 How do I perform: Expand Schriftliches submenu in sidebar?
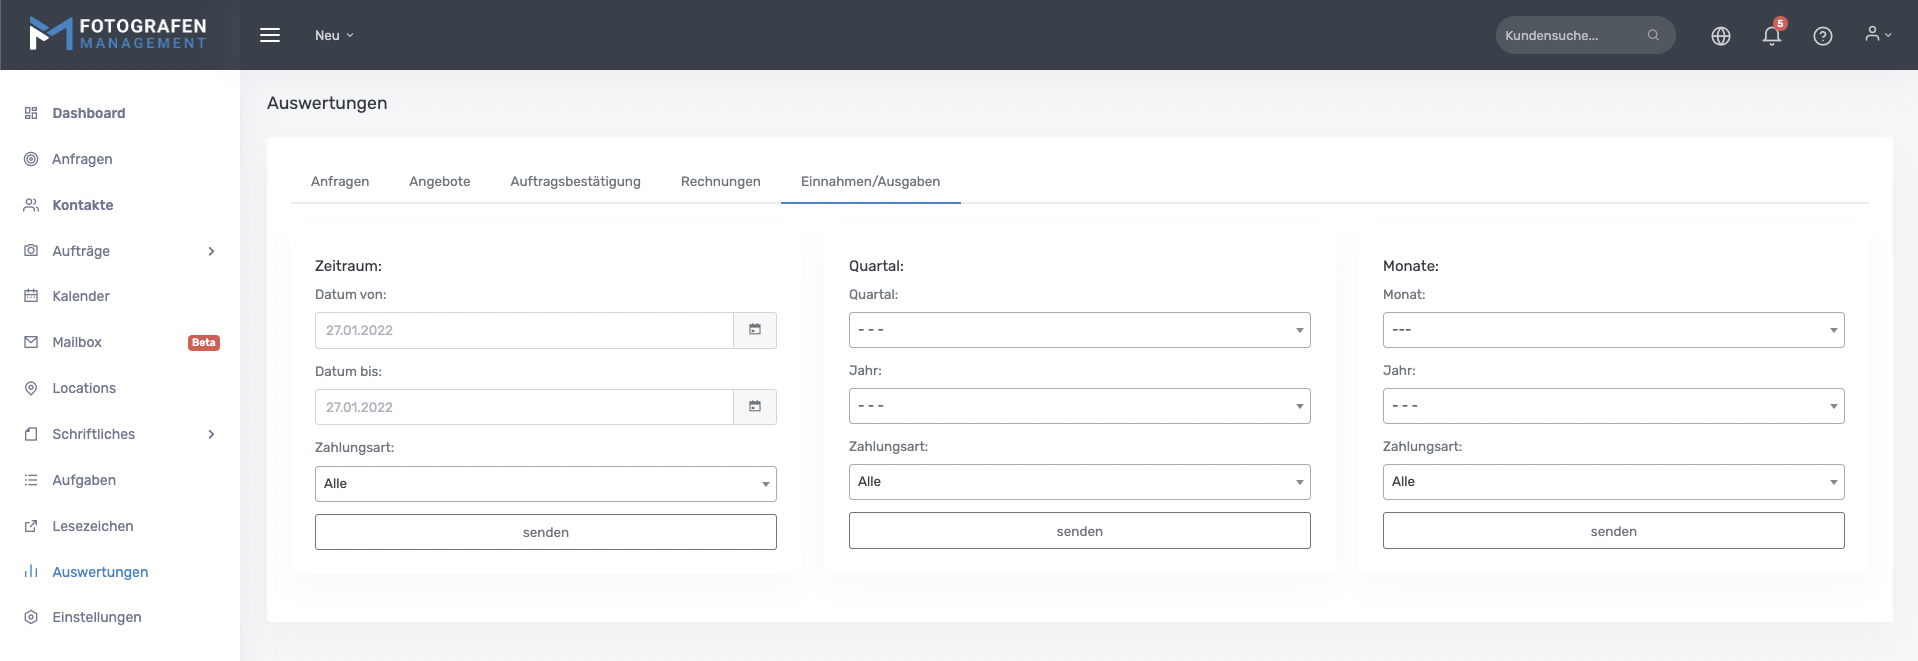(211, 434)
